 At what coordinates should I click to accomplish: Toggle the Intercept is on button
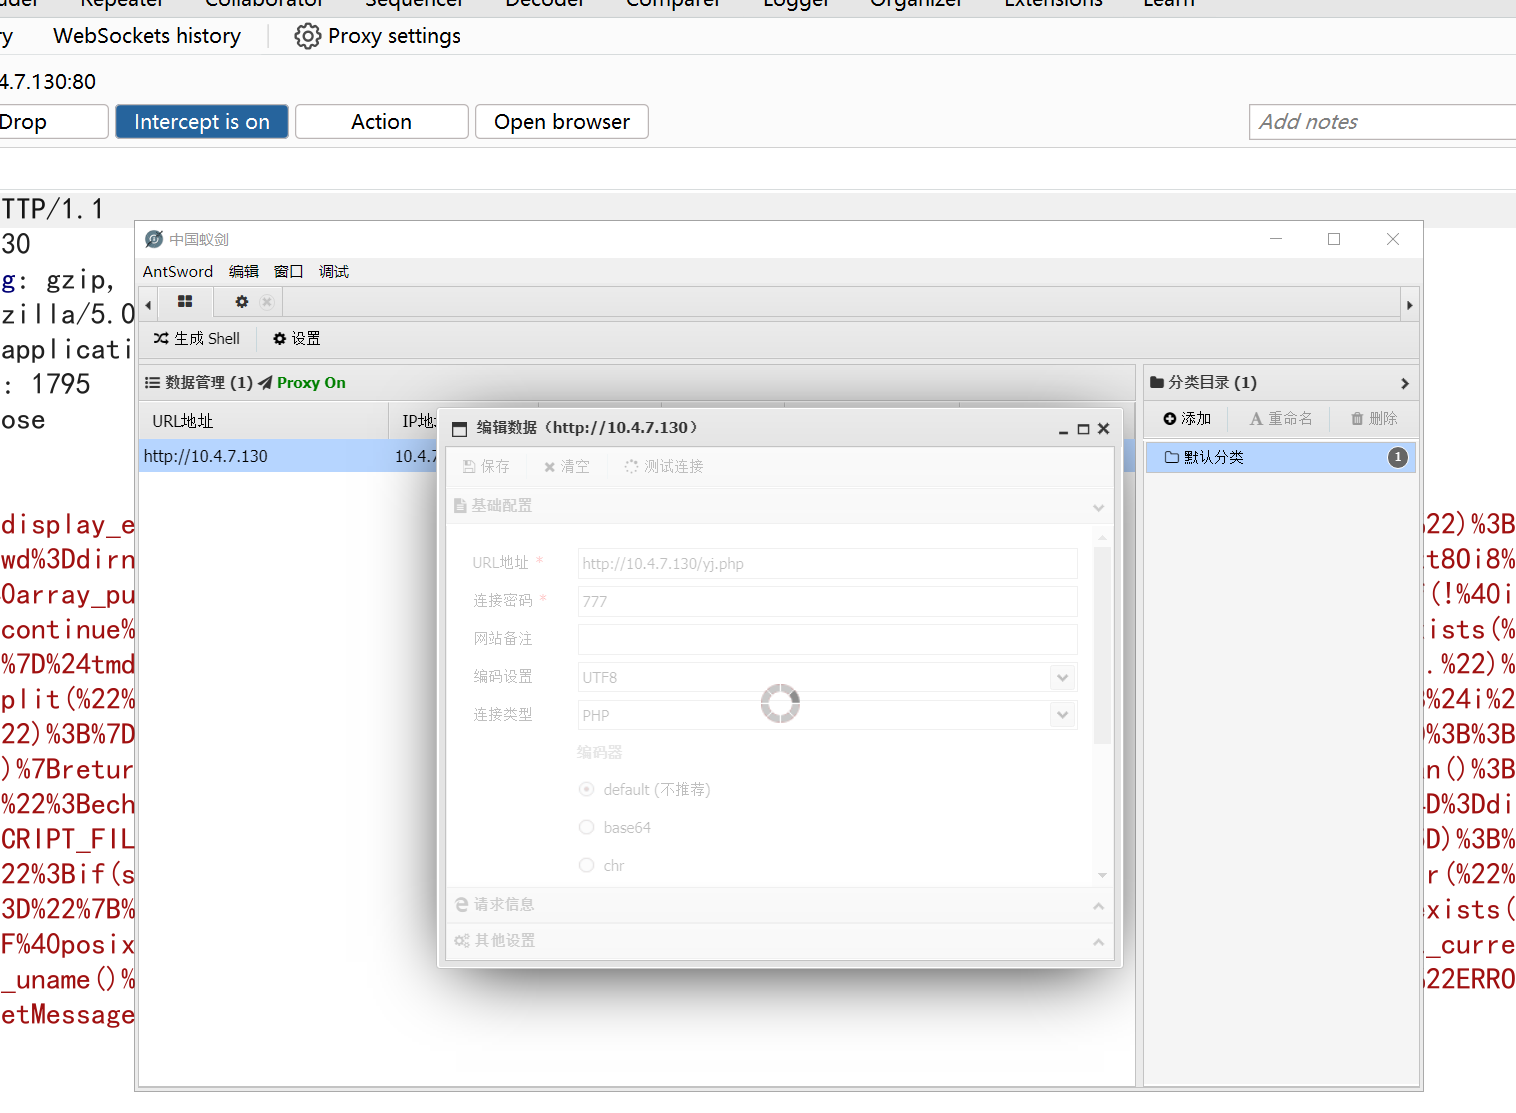pos(202,122)
